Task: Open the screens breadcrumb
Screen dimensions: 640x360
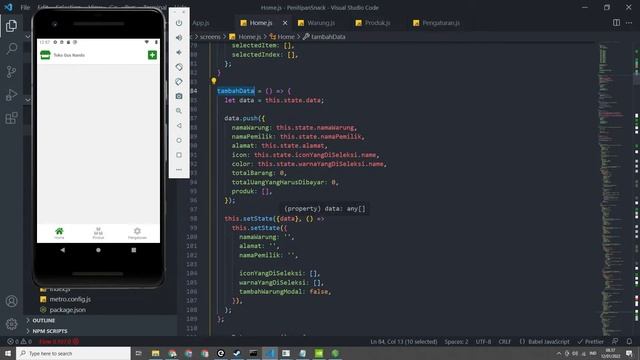Action: tap(210, 37)
